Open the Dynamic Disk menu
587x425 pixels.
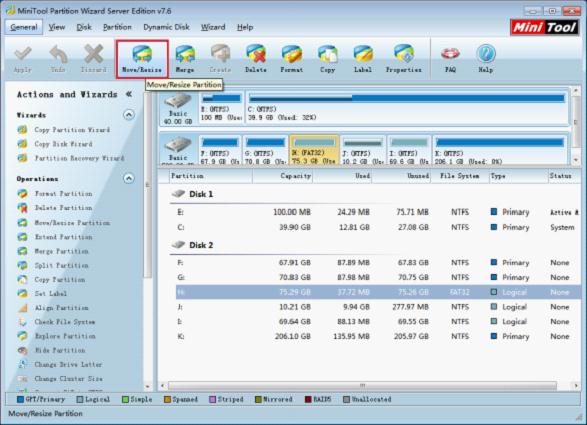(166, 27)
